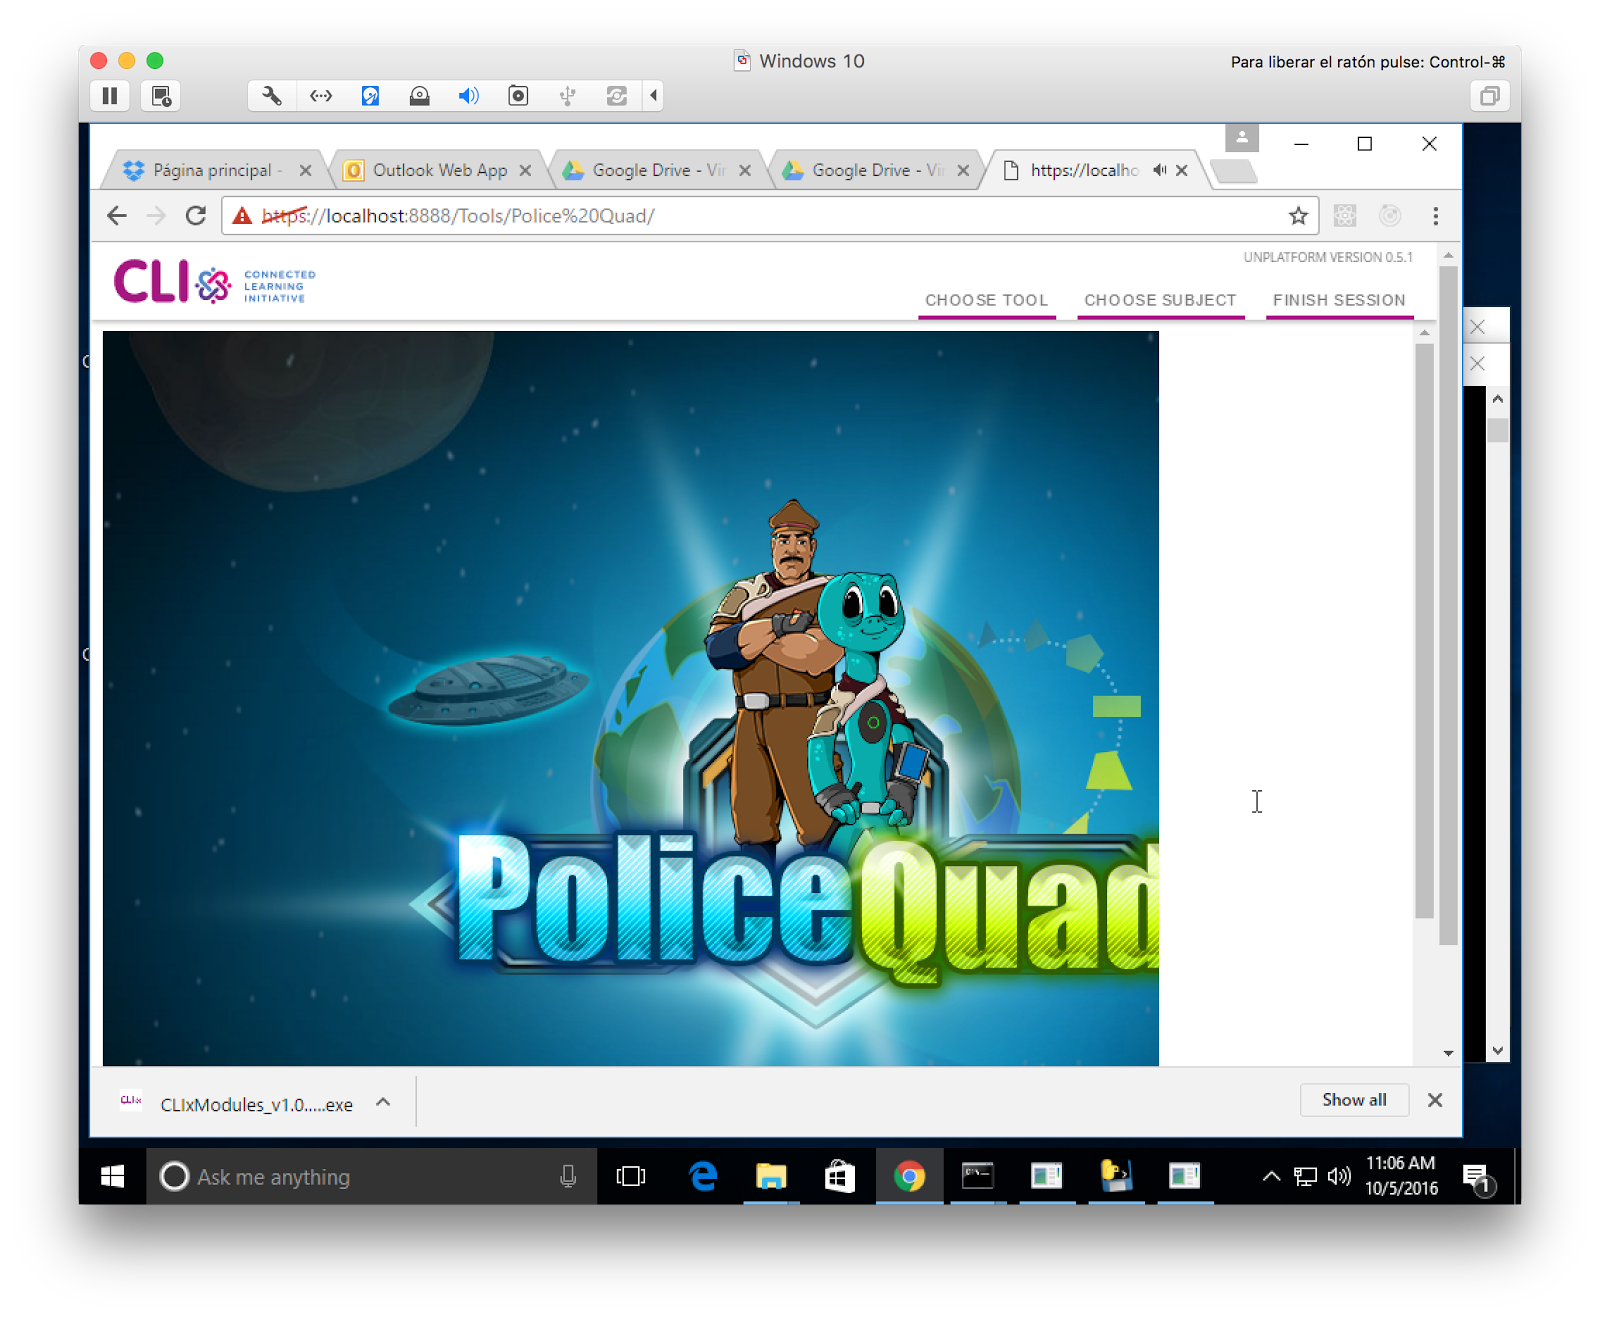
Task: Pause the Windows 10 virtual machine
Action: (110, 96)
